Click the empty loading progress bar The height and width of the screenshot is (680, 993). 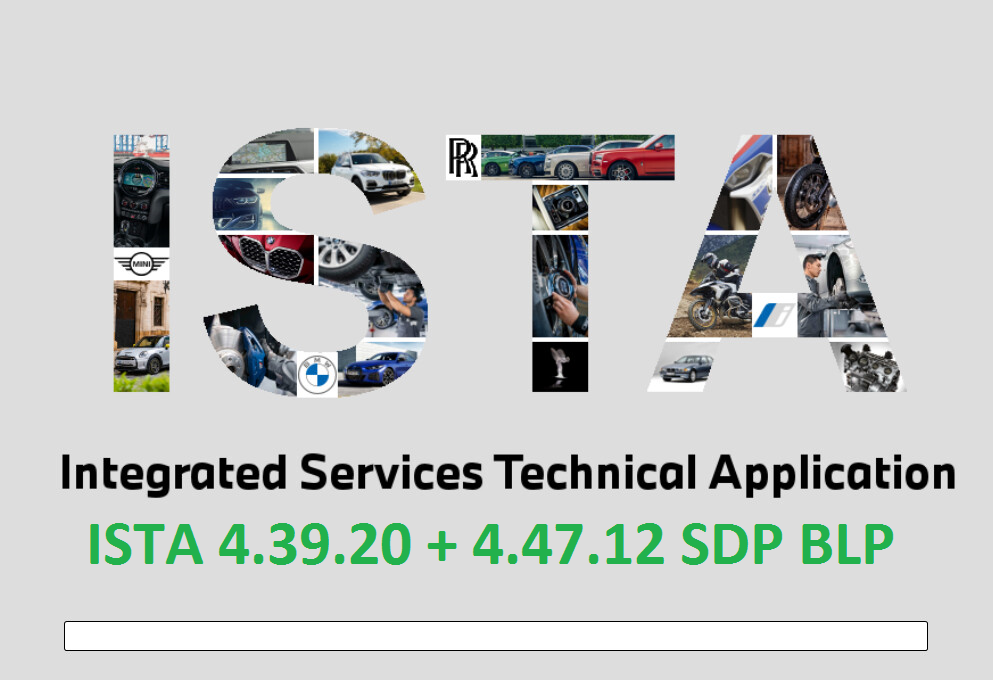(495, 636)
